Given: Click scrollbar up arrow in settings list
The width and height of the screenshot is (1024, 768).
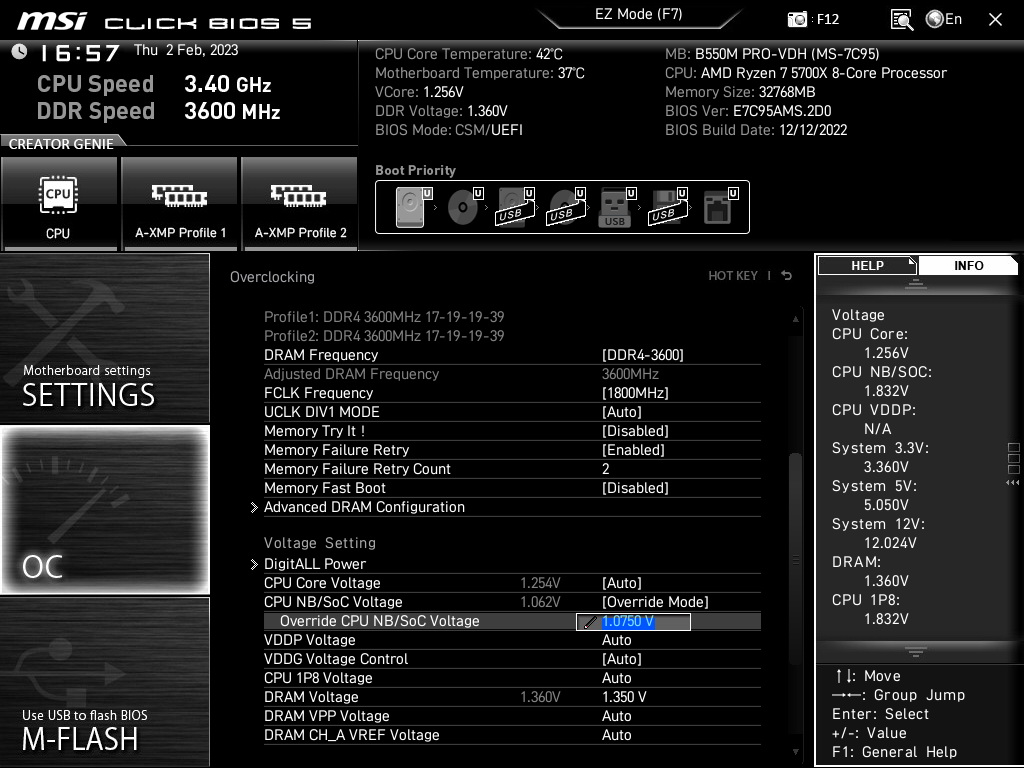Looking at the screenshot, I should coord(795,319).
